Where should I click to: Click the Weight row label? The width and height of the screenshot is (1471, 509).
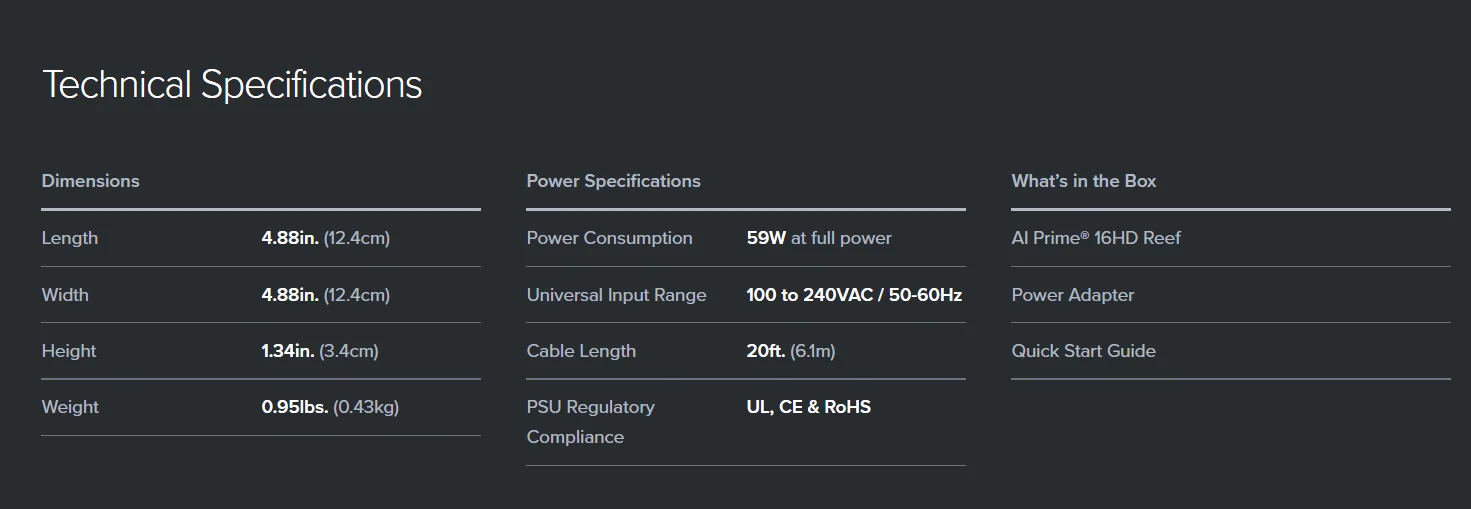coord(70,407)
